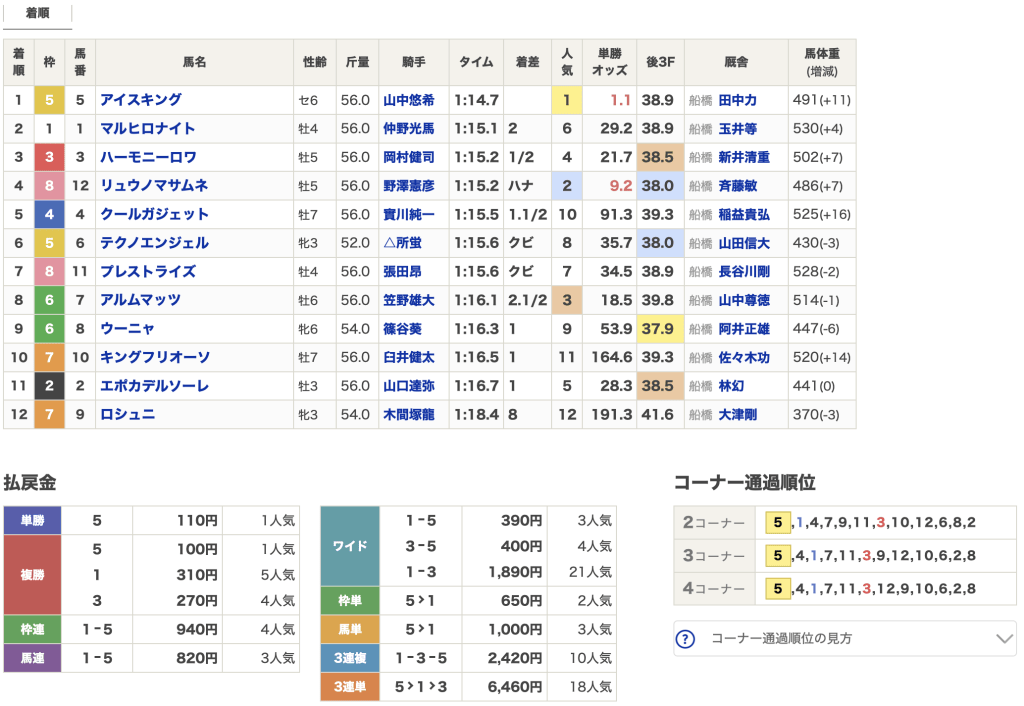This screenshot has width=1024, height=706.
Task: Click the 後3F column header
Action: pyautogui.click(x=660, y=62)
